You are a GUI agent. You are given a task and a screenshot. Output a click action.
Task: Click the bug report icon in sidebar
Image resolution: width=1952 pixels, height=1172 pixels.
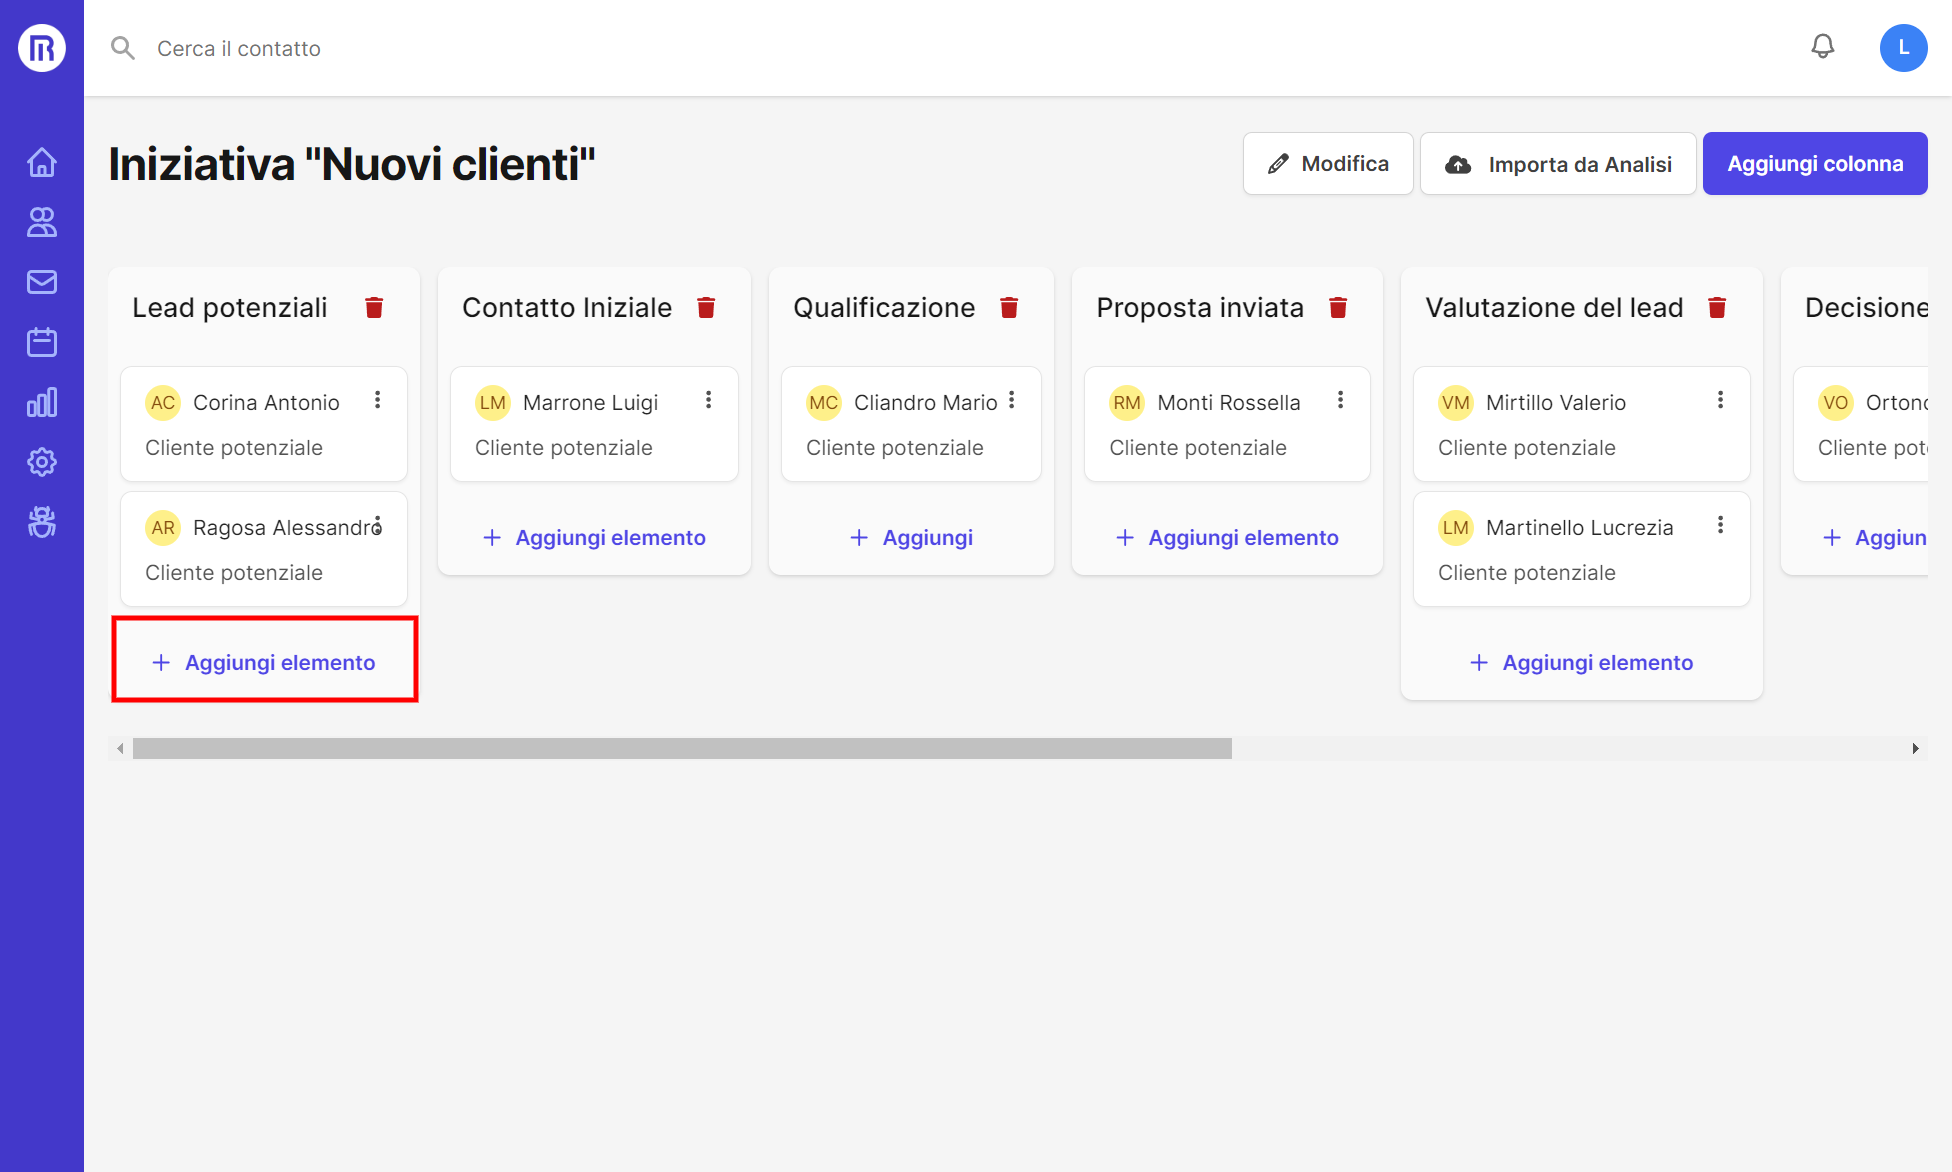(x=42, y=522)
